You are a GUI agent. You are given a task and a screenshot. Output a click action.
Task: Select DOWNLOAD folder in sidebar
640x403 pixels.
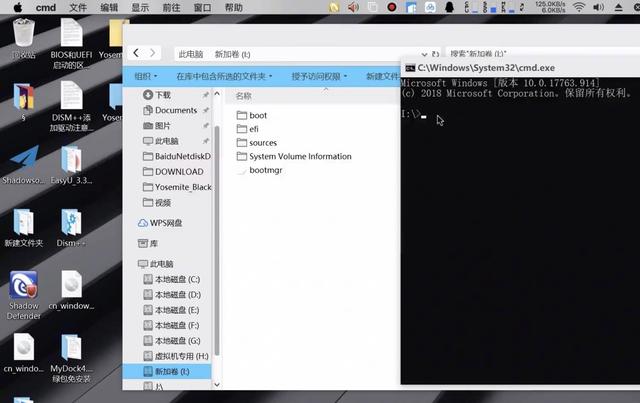tap(173, 172)
